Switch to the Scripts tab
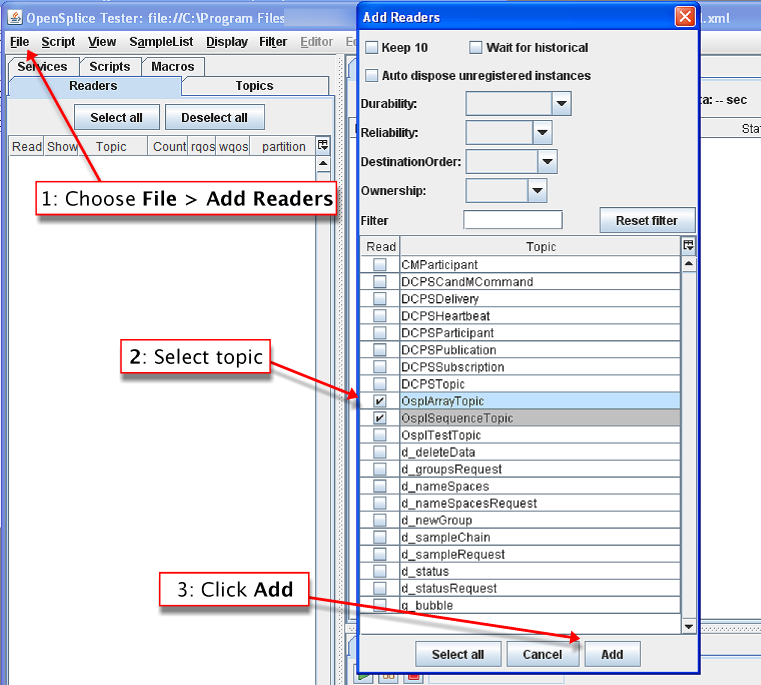 pos(110,67)
